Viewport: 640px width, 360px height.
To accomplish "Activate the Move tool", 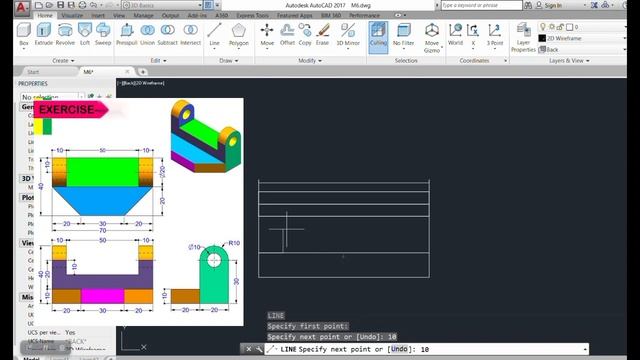I will pos(267,35).
